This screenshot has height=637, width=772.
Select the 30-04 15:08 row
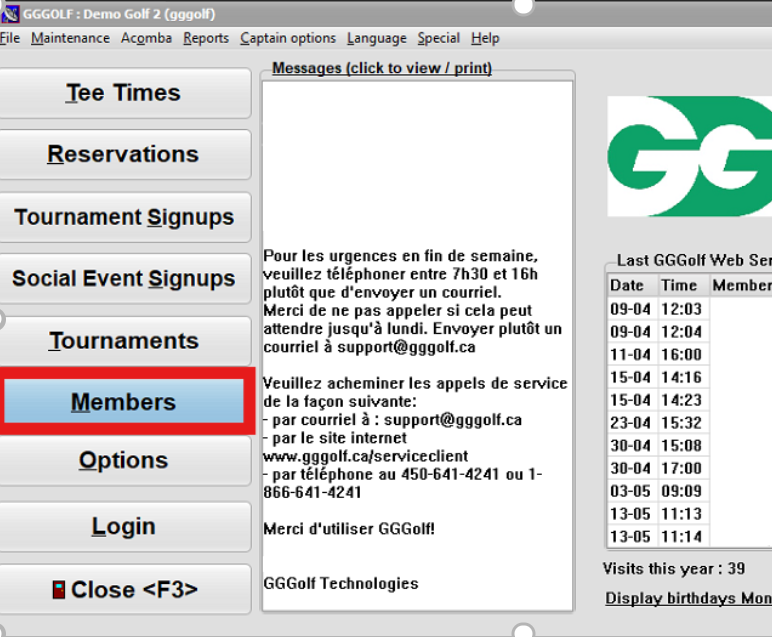689,446
